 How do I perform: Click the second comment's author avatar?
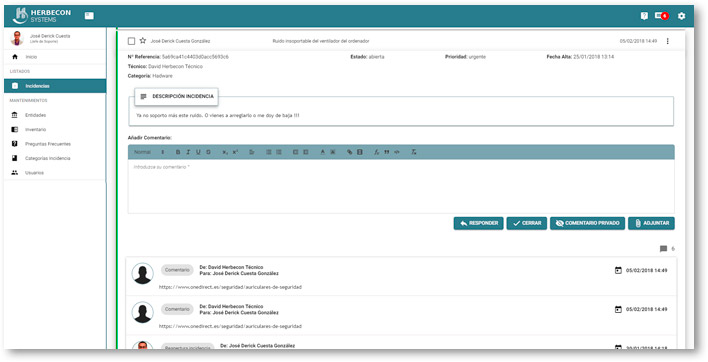click(143, 312)
